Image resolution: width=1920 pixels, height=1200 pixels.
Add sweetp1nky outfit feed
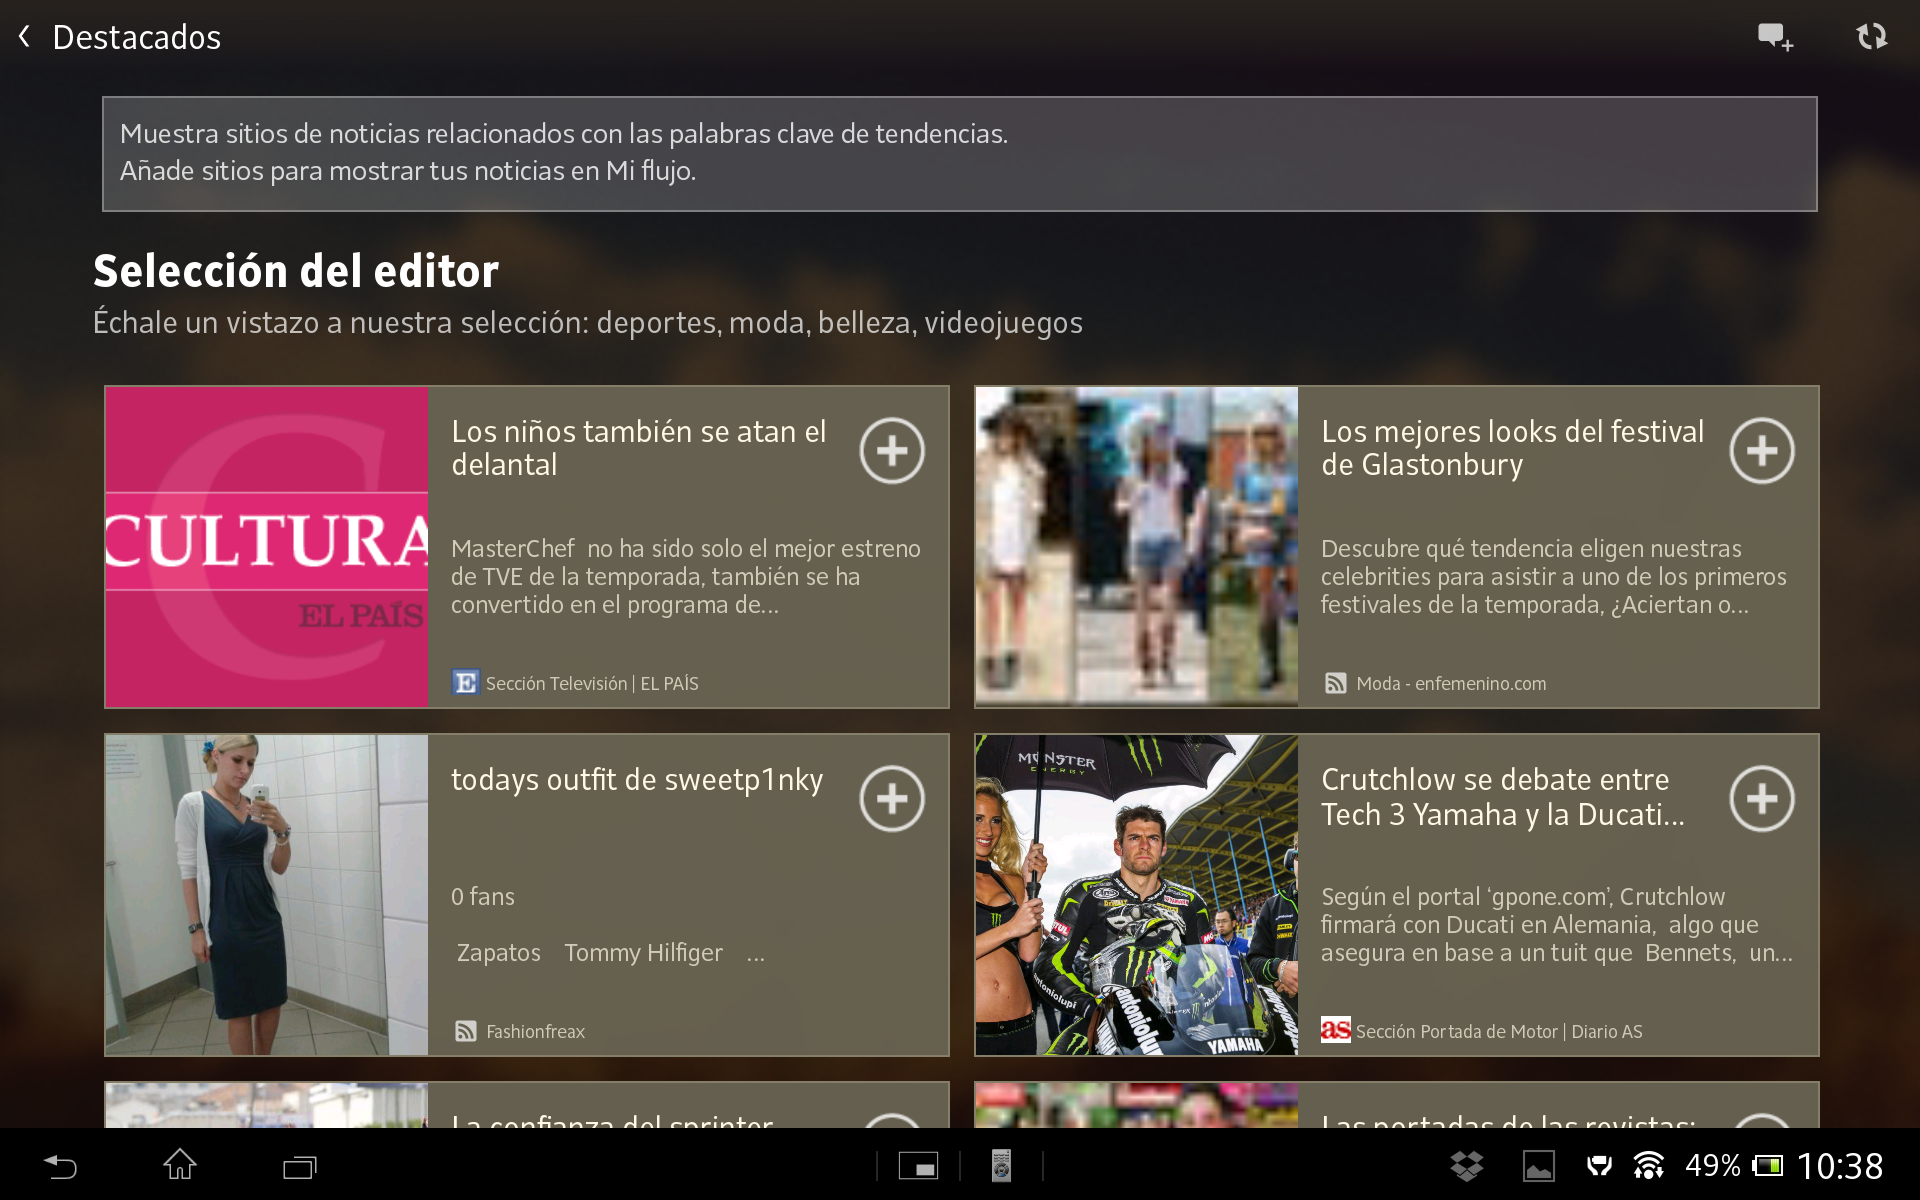coord(891,799)
